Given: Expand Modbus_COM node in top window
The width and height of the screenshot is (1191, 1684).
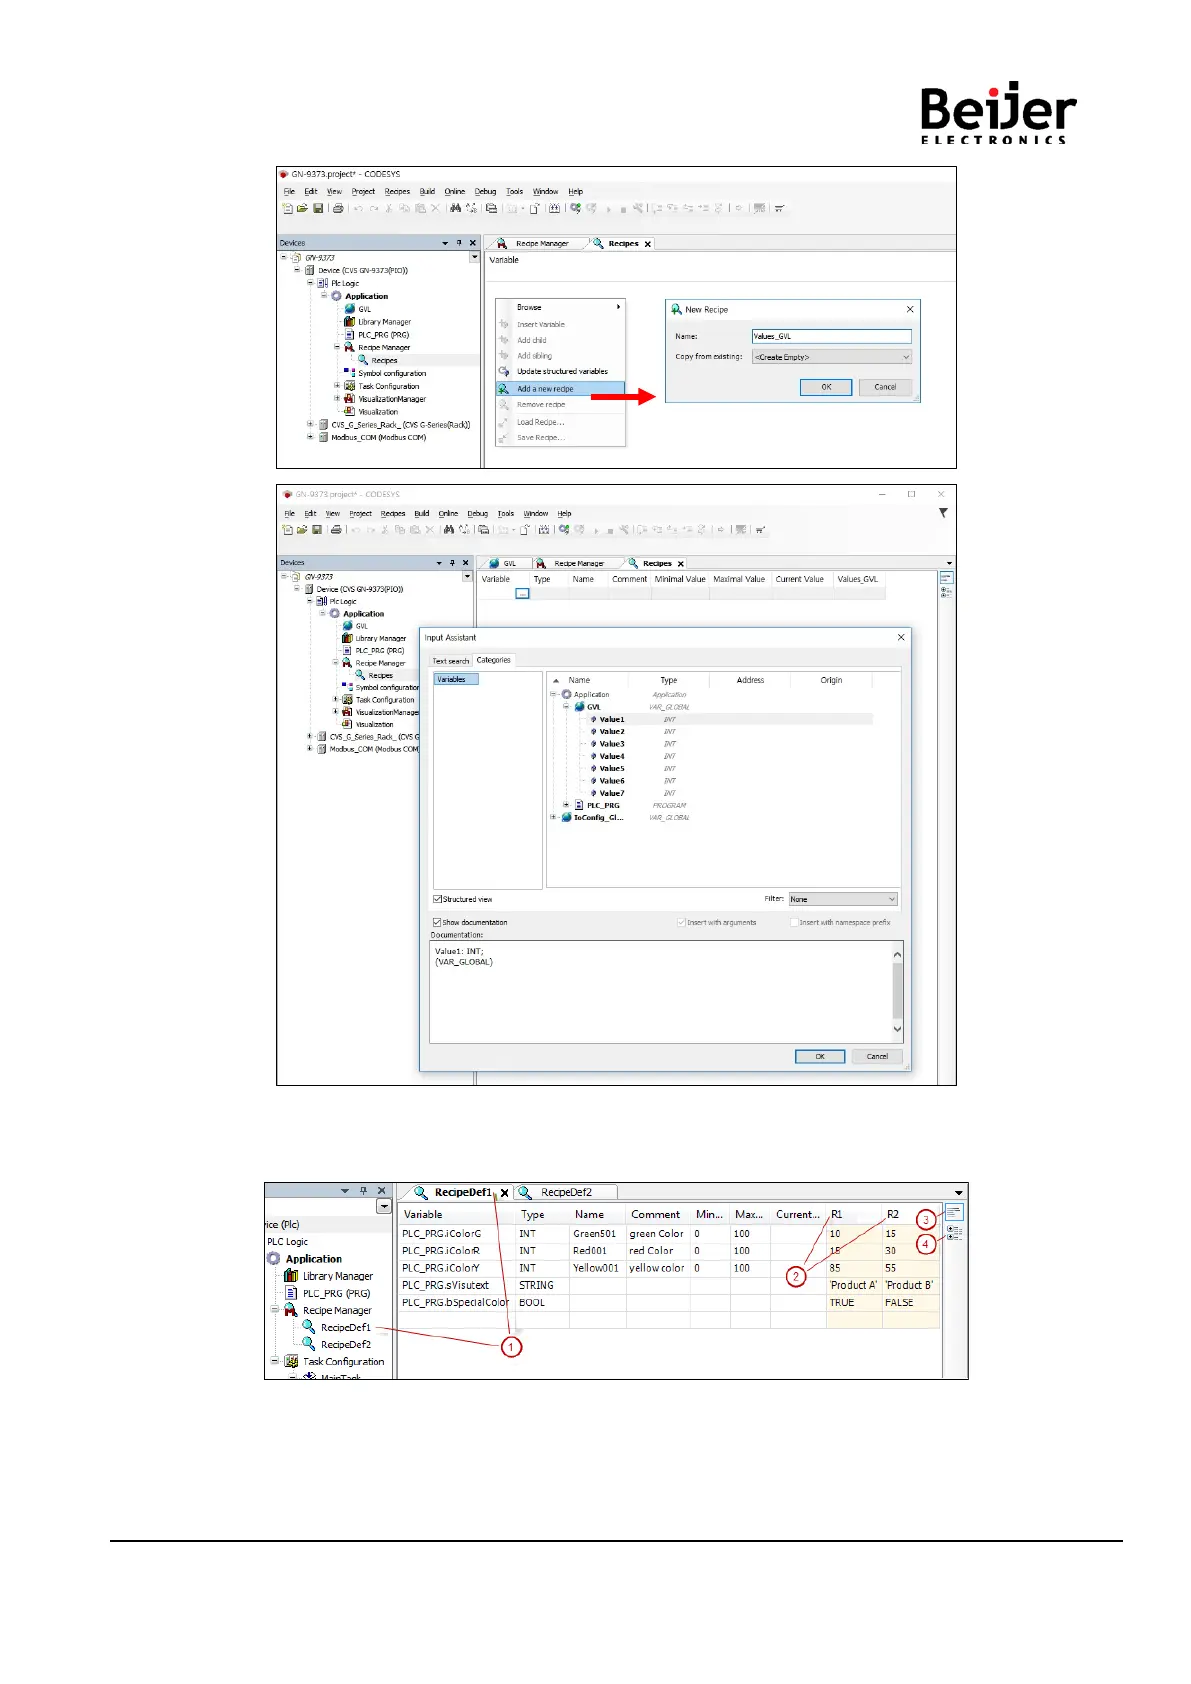Looking at the screenshot, I should click(310, 437).
